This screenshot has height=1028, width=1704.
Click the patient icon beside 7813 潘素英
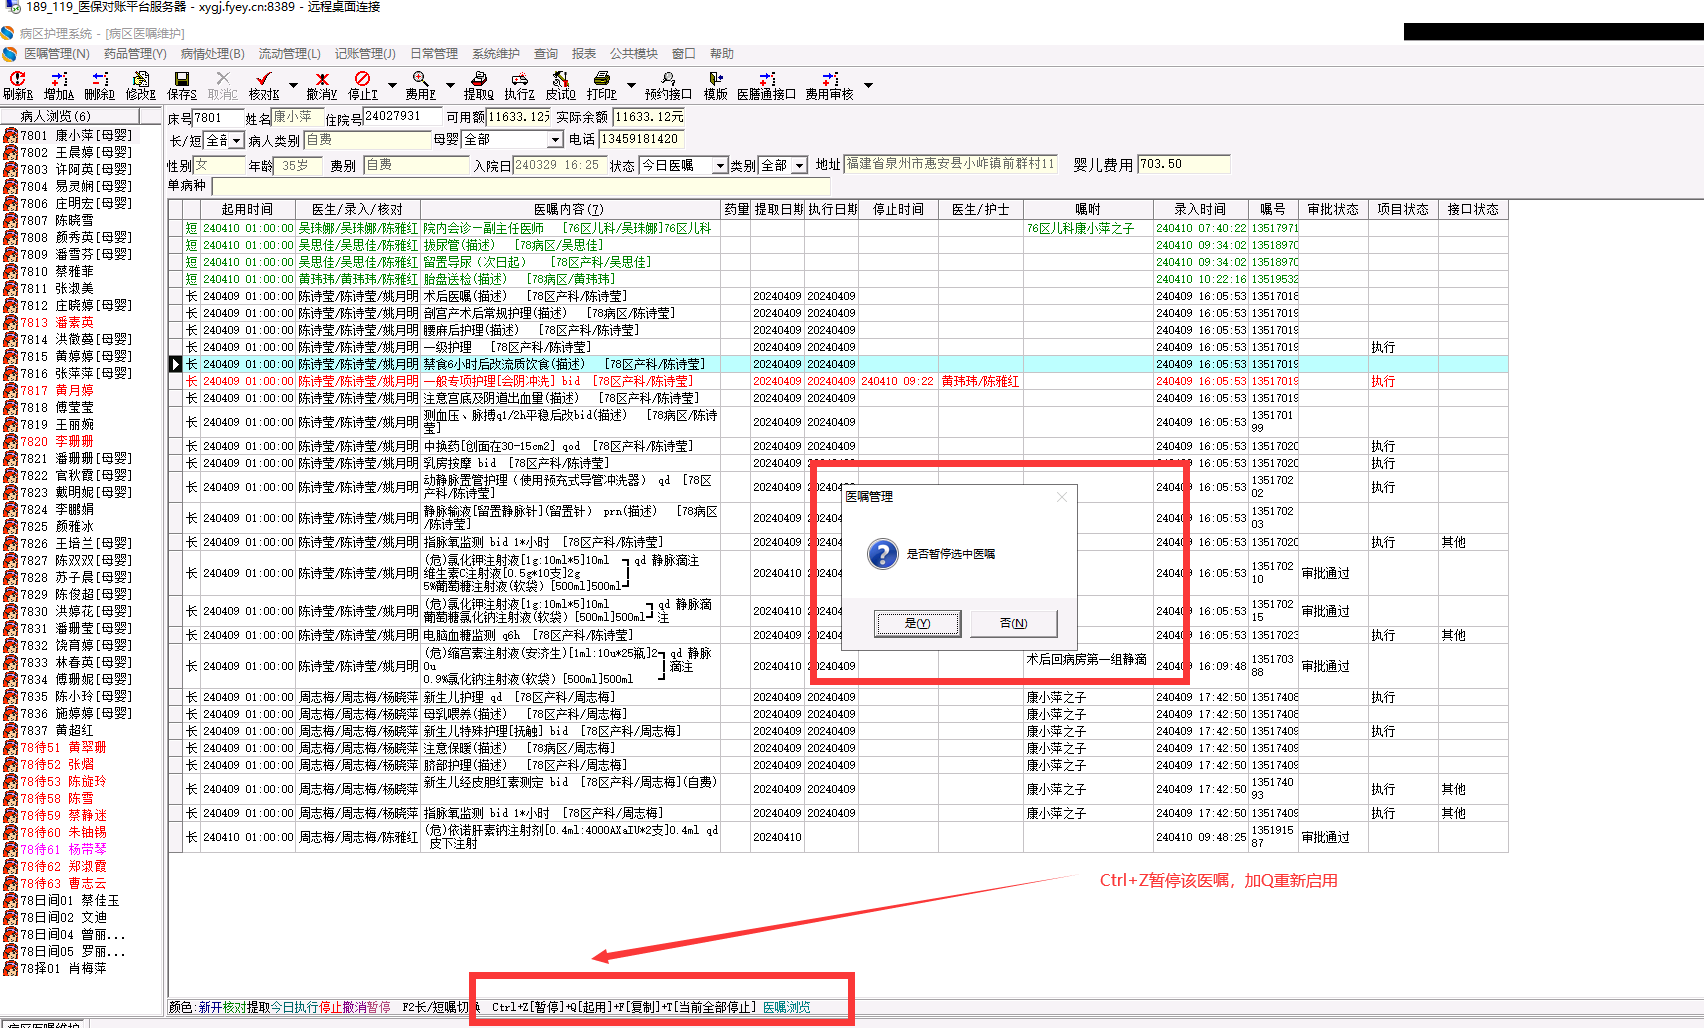point(10,322)
